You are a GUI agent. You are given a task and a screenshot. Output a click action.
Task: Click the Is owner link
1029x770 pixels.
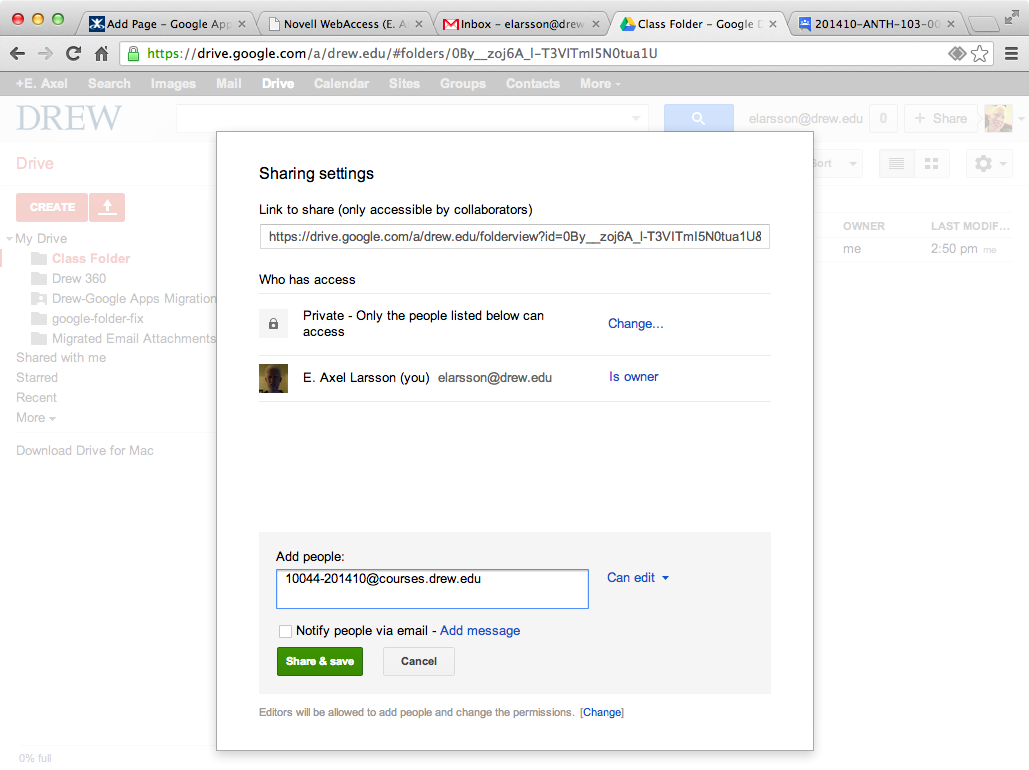coord(633,377)
